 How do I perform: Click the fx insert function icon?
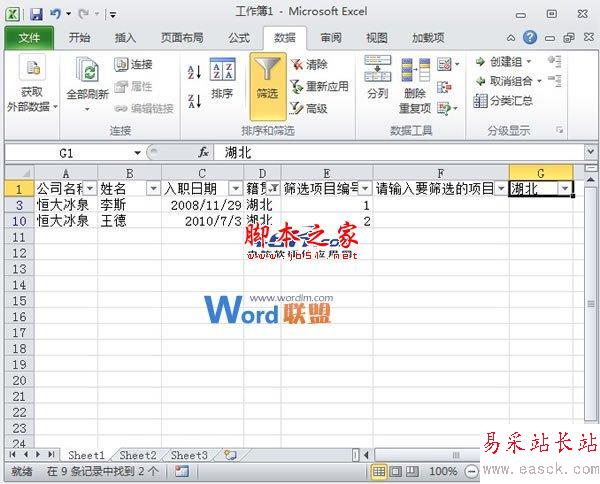204,153
